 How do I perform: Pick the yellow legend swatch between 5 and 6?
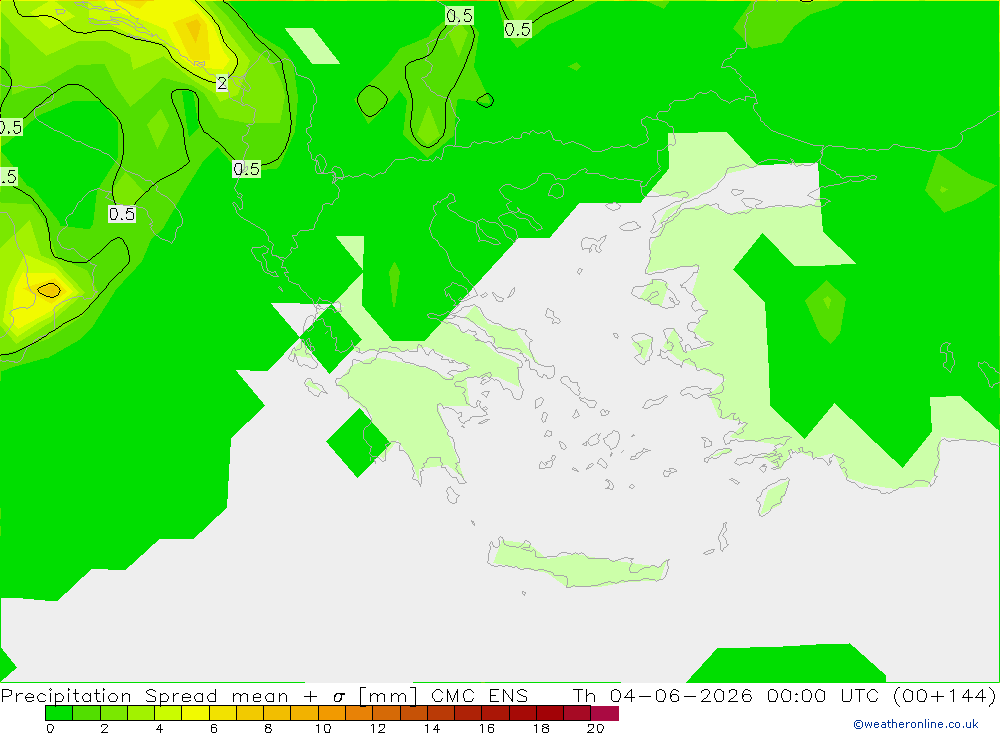[195, 713]
